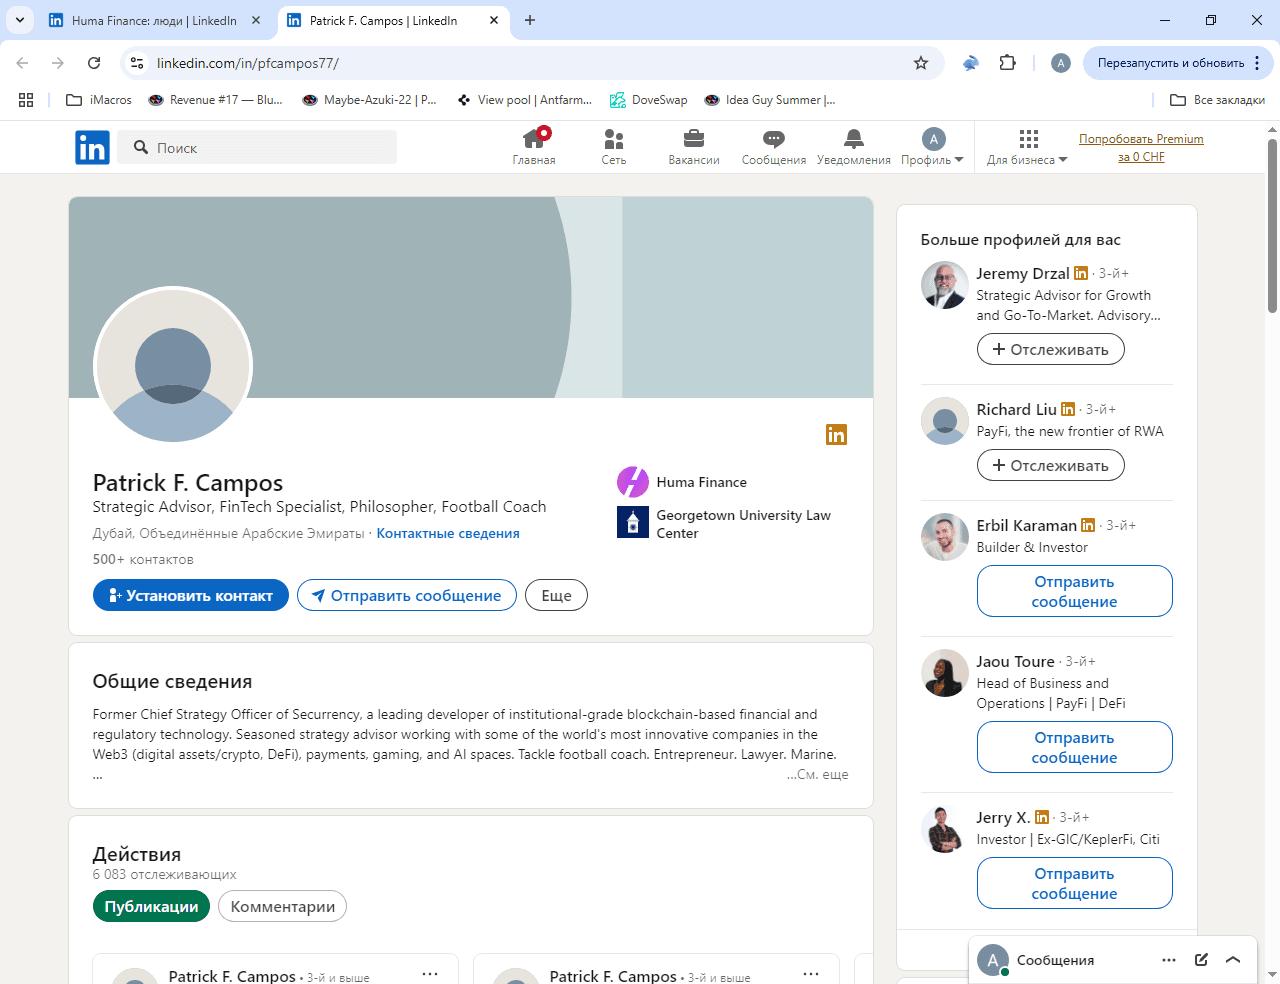The image size is (1280, 984).
Task: Open the Вакансии jobs briefcase icon
Action: pos(694,147)
